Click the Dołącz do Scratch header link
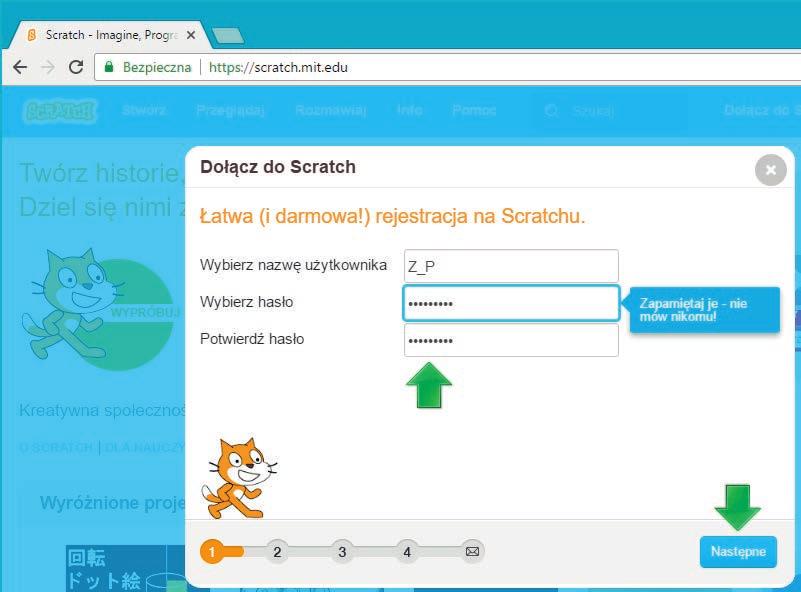This screenshot has height=592, width=801. (x=762, y=110)
